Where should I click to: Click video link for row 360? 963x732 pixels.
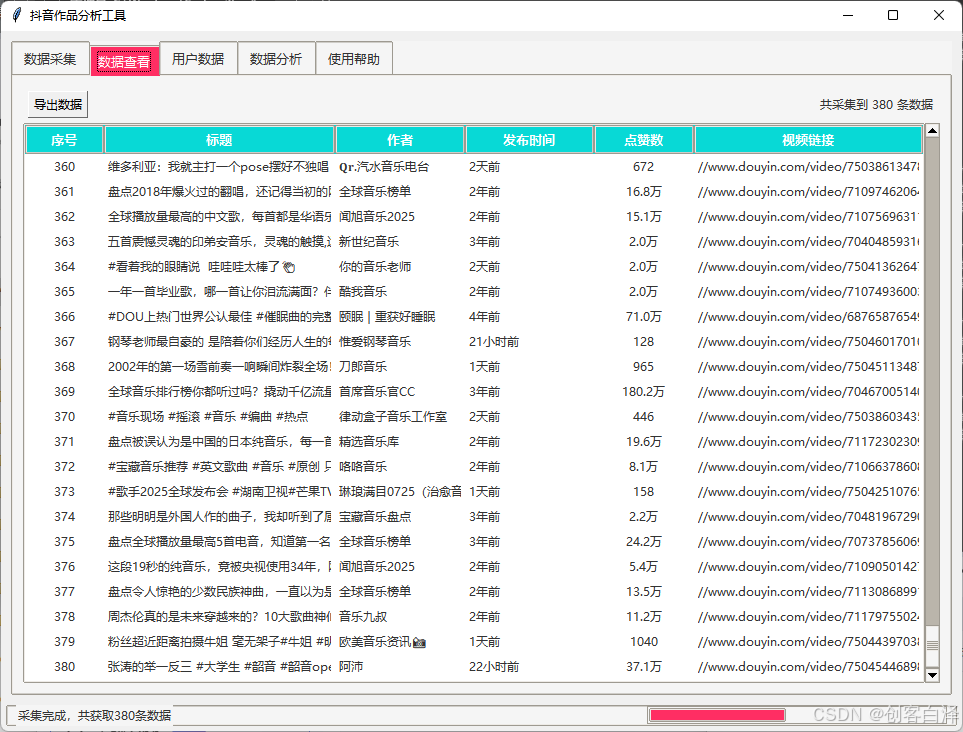(808, 167)
